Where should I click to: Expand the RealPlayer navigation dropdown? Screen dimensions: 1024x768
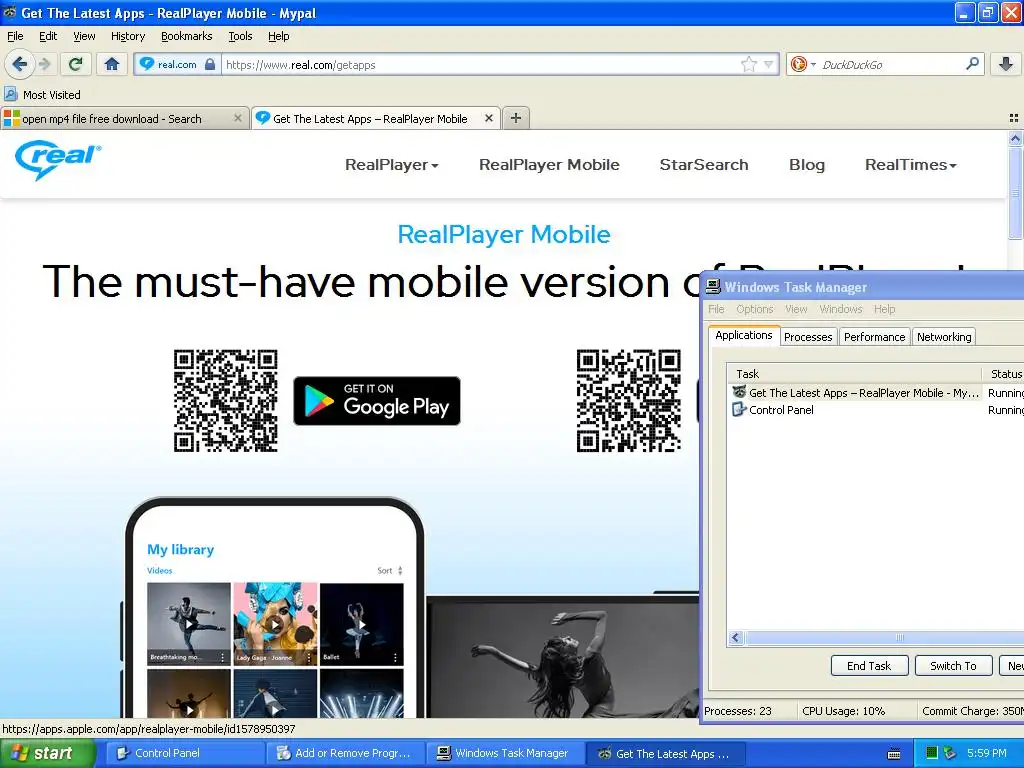click(x=391, y=165)
